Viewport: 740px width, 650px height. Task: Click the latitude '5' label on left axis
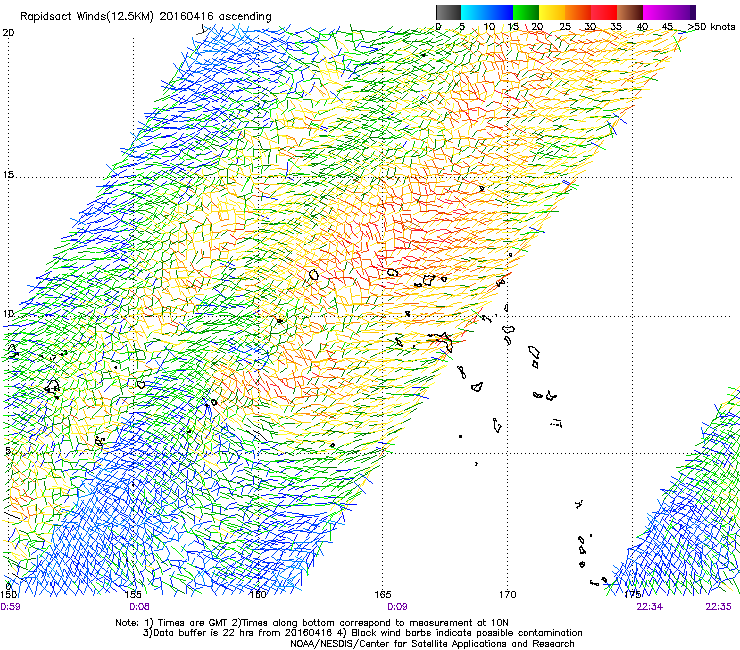(x=8, y=451)
